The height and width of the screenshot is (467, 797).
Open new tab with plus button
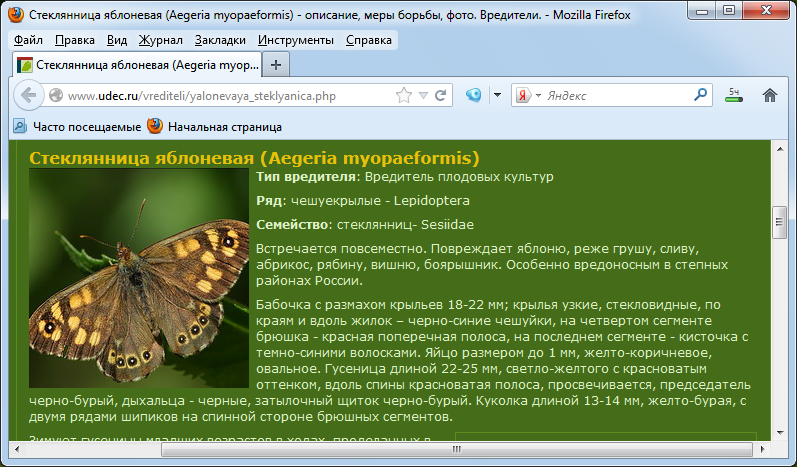click(x=276, y=64)
